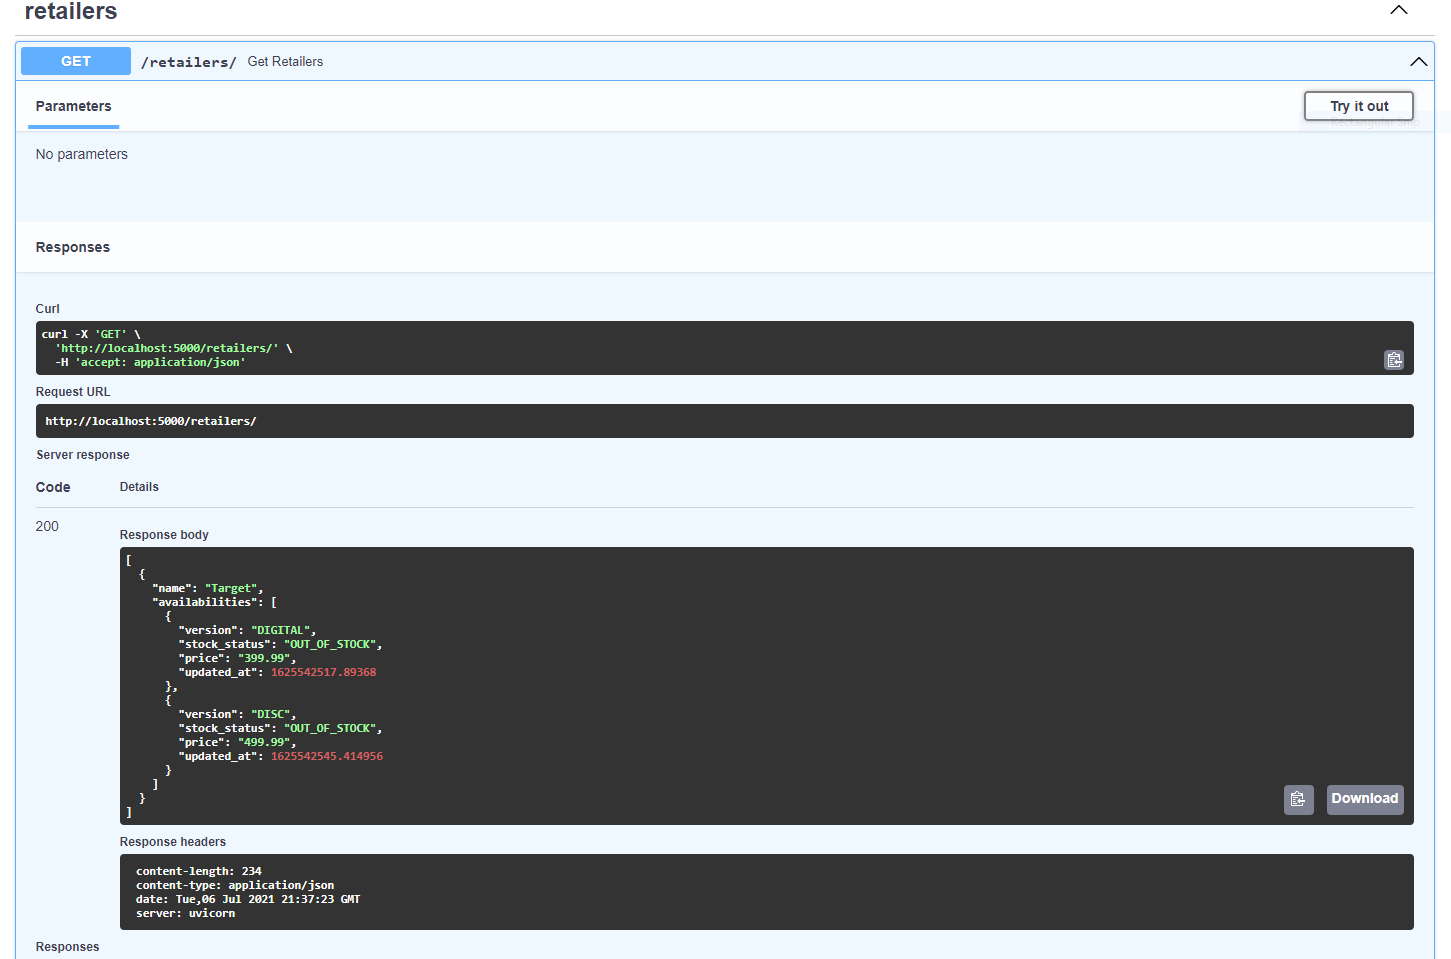Copy the curl command to clipboard
The height and width of the screenshot is (959, 1451).
1394,360
